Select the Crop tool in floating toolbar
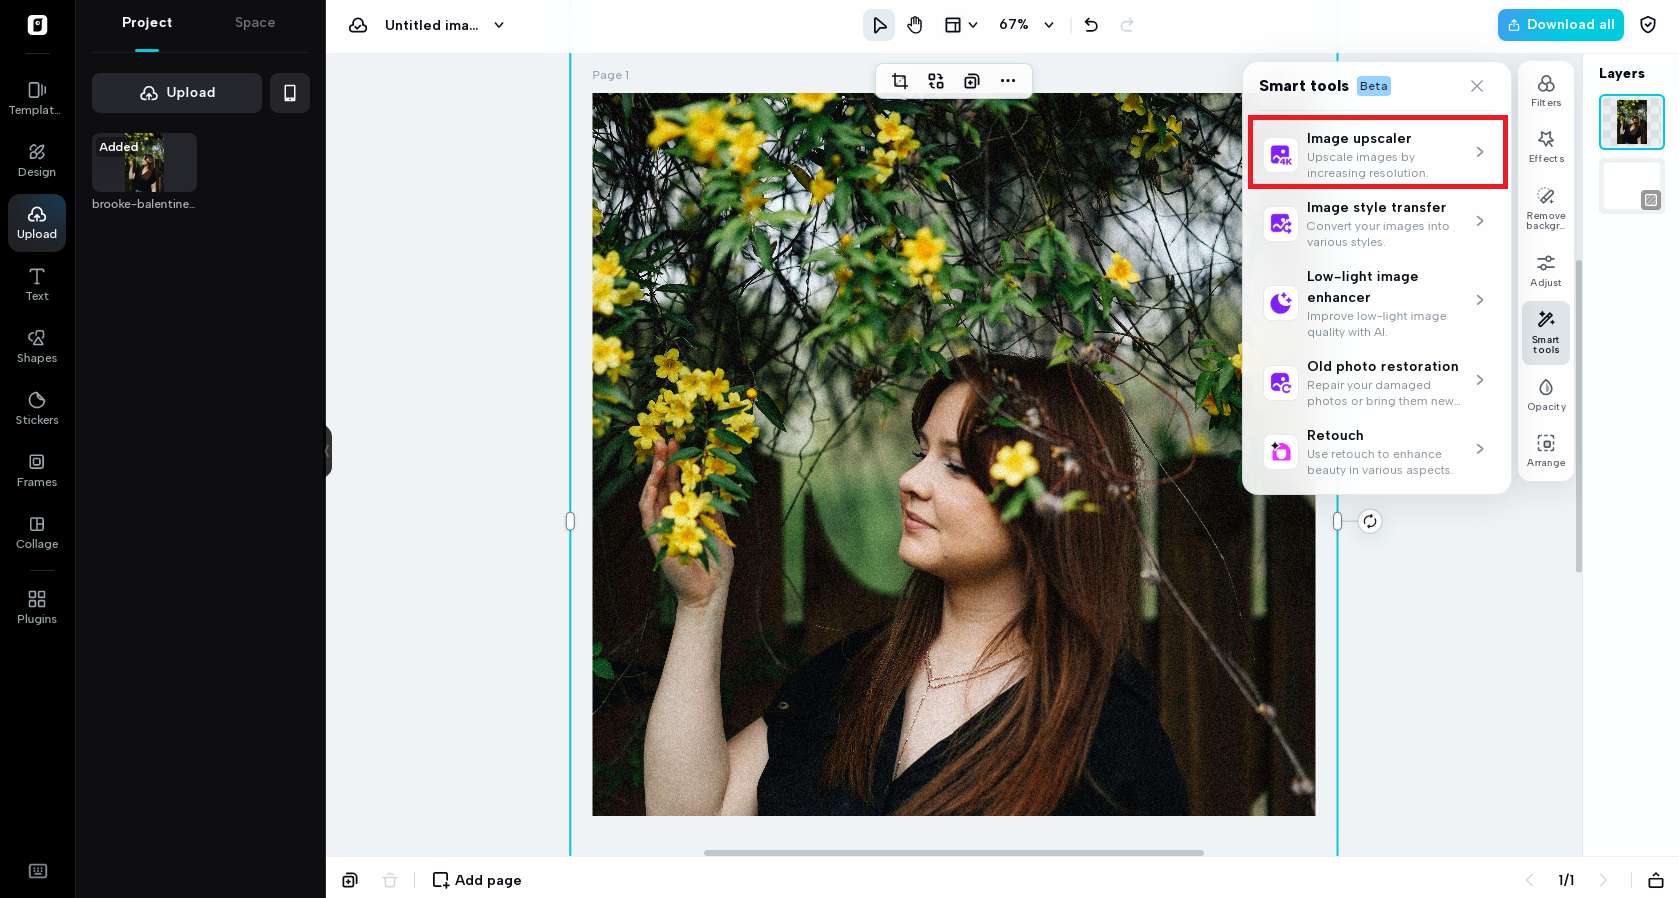1679x898 pixels. click(x=900, y=81)
